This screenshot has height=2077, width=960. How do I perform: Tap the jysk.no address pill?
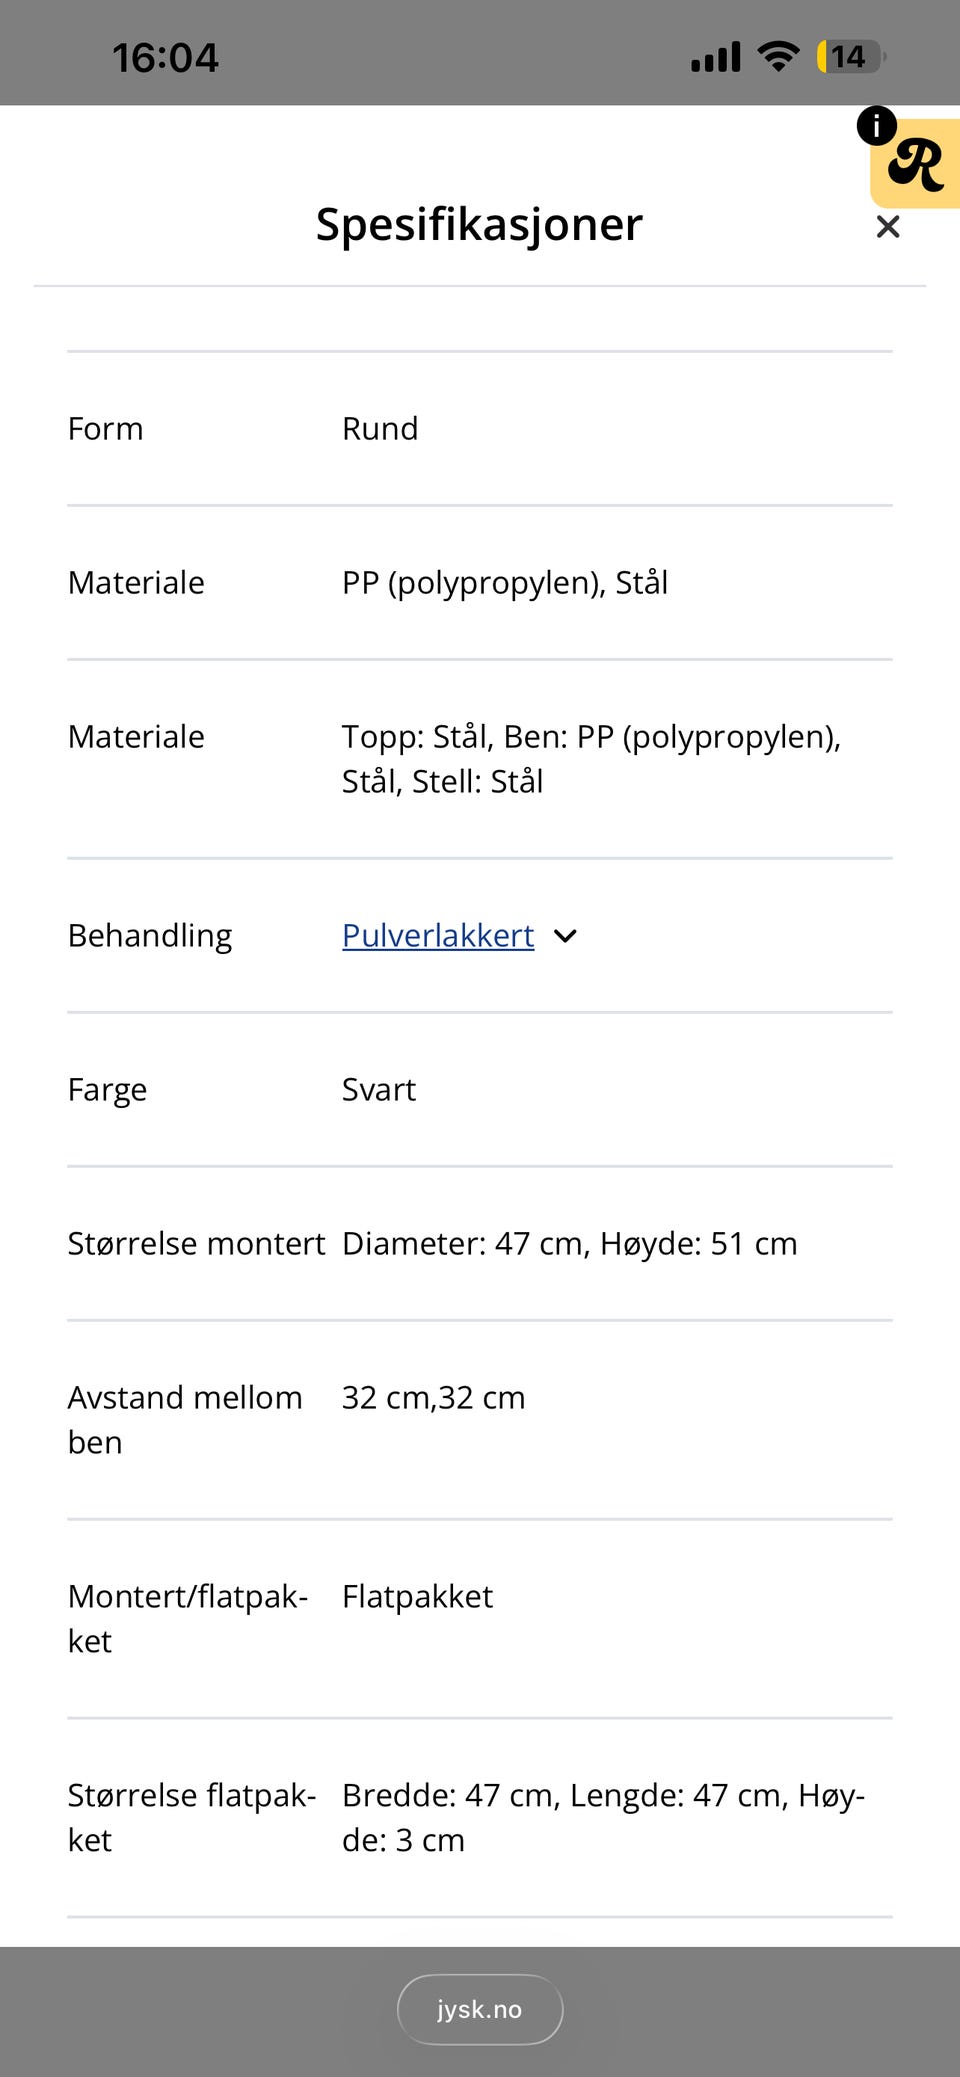coord(480,2009)
